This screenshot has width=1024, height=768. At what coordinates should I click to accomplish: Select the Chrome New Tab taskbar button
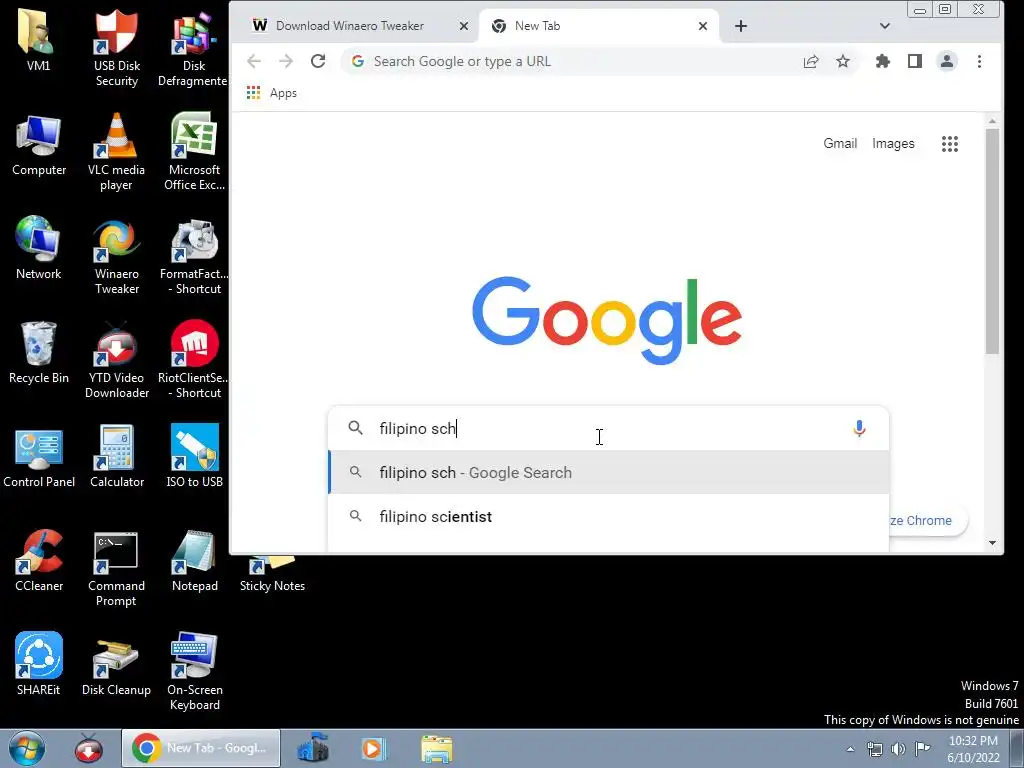point(200,748)
